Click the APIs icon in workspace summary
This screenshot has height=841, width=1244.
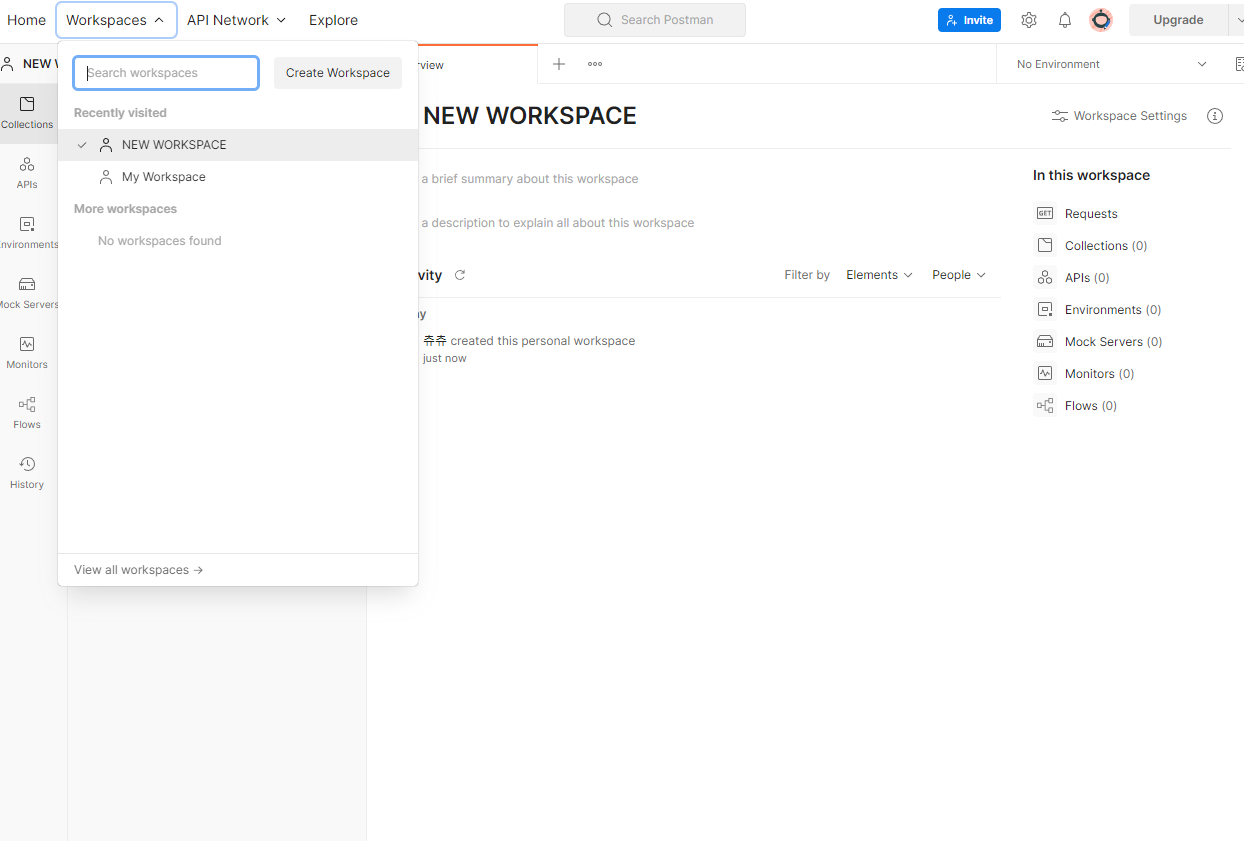[x=1045, y=277]
